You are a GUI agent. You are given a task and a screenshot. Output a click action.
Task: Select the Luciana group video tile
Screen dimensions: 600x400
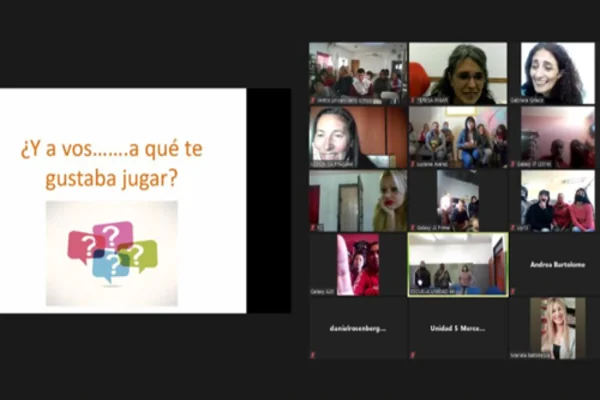click(458, 137)
